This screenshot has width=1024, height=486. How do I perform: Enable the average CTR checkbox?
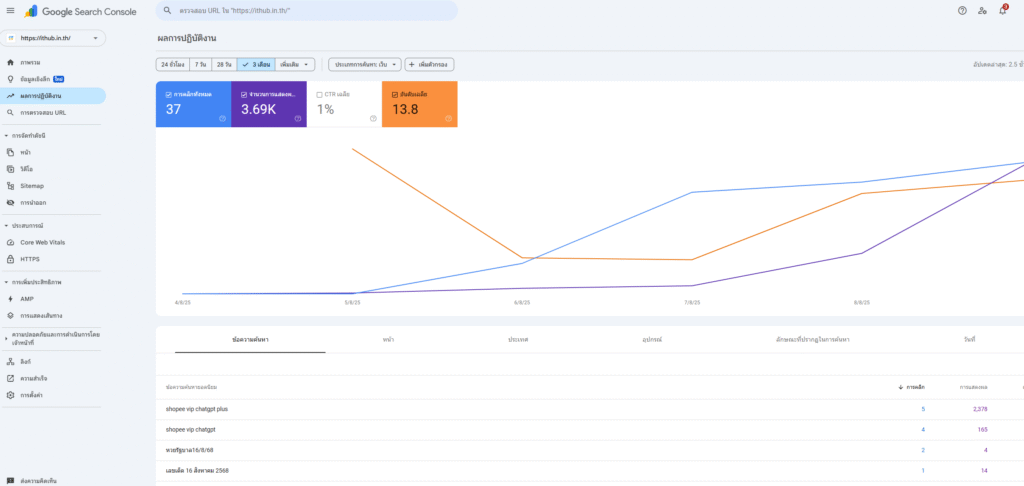click(319, 94)
